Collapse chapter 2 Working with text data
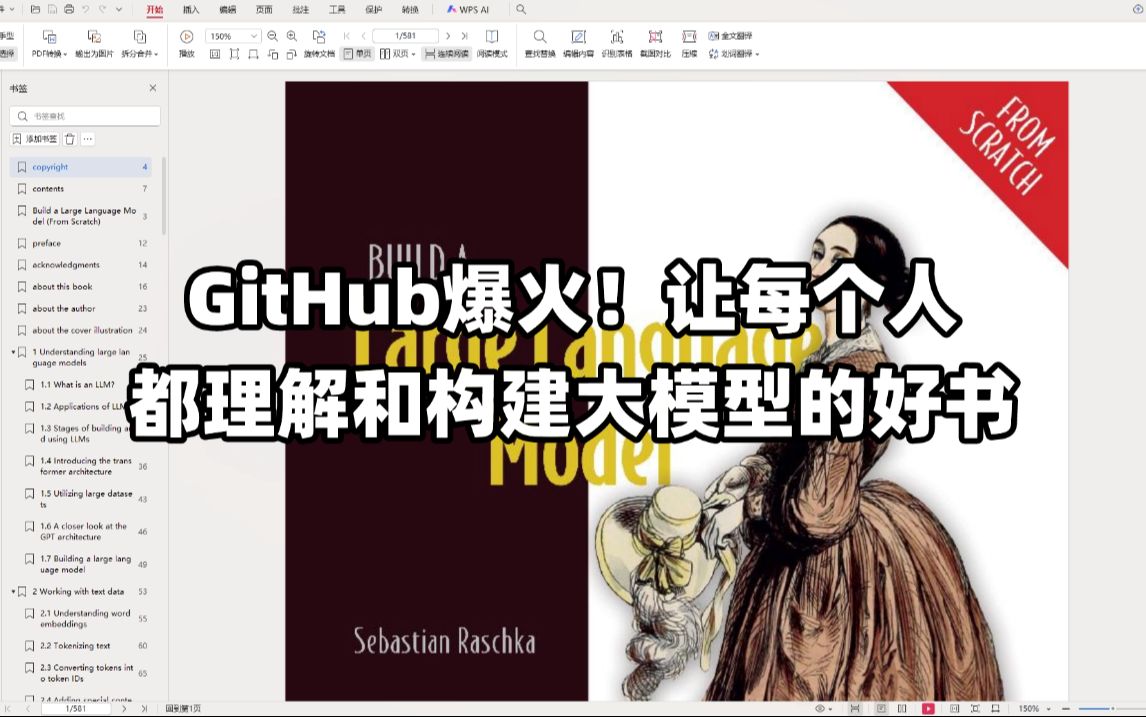Viewport: 1146px width, 717px height. [x=13, y=591]
